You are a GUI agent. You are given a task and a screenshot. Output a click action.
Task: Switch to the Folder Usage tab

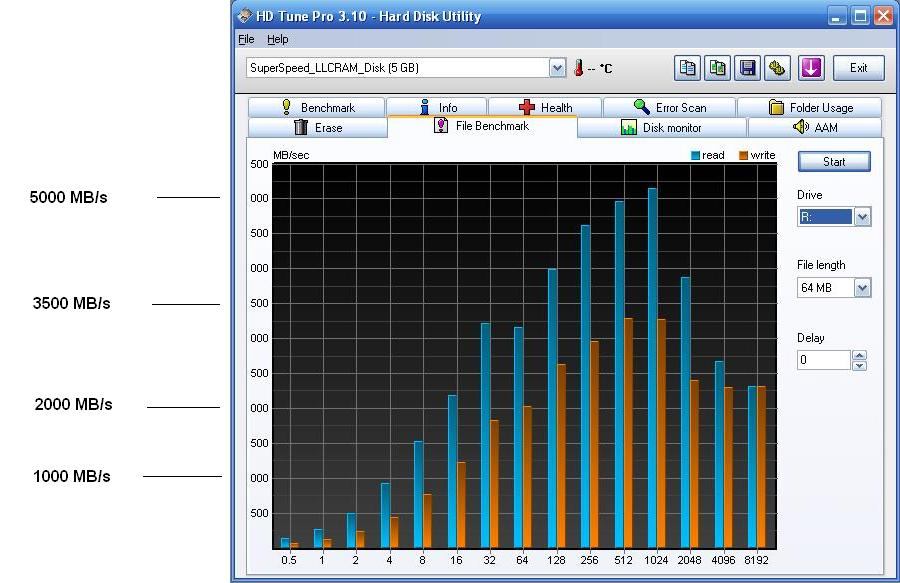point(810,108)
